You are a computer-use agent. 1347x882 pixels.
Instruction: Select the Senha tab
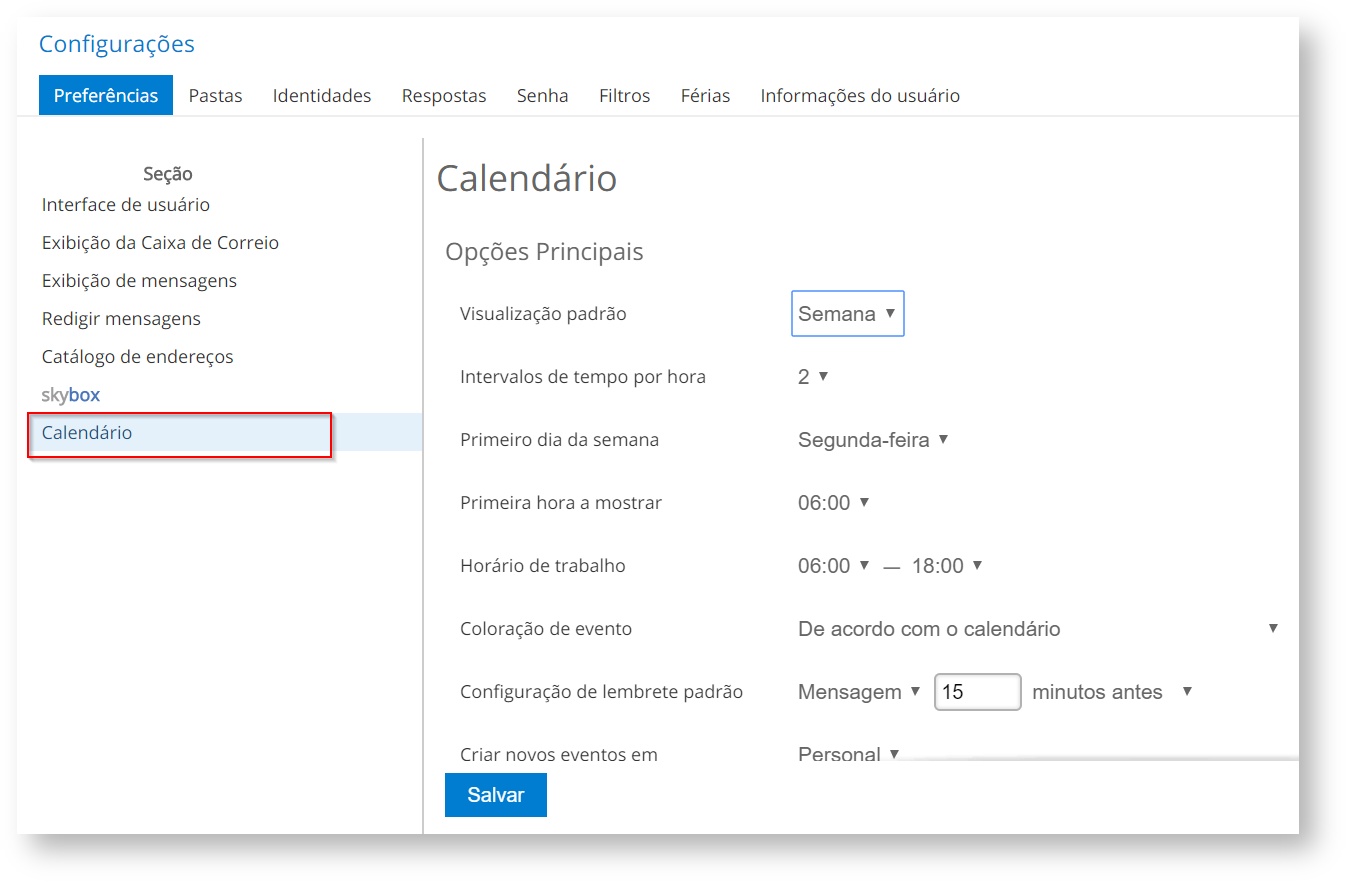point(542,96)
